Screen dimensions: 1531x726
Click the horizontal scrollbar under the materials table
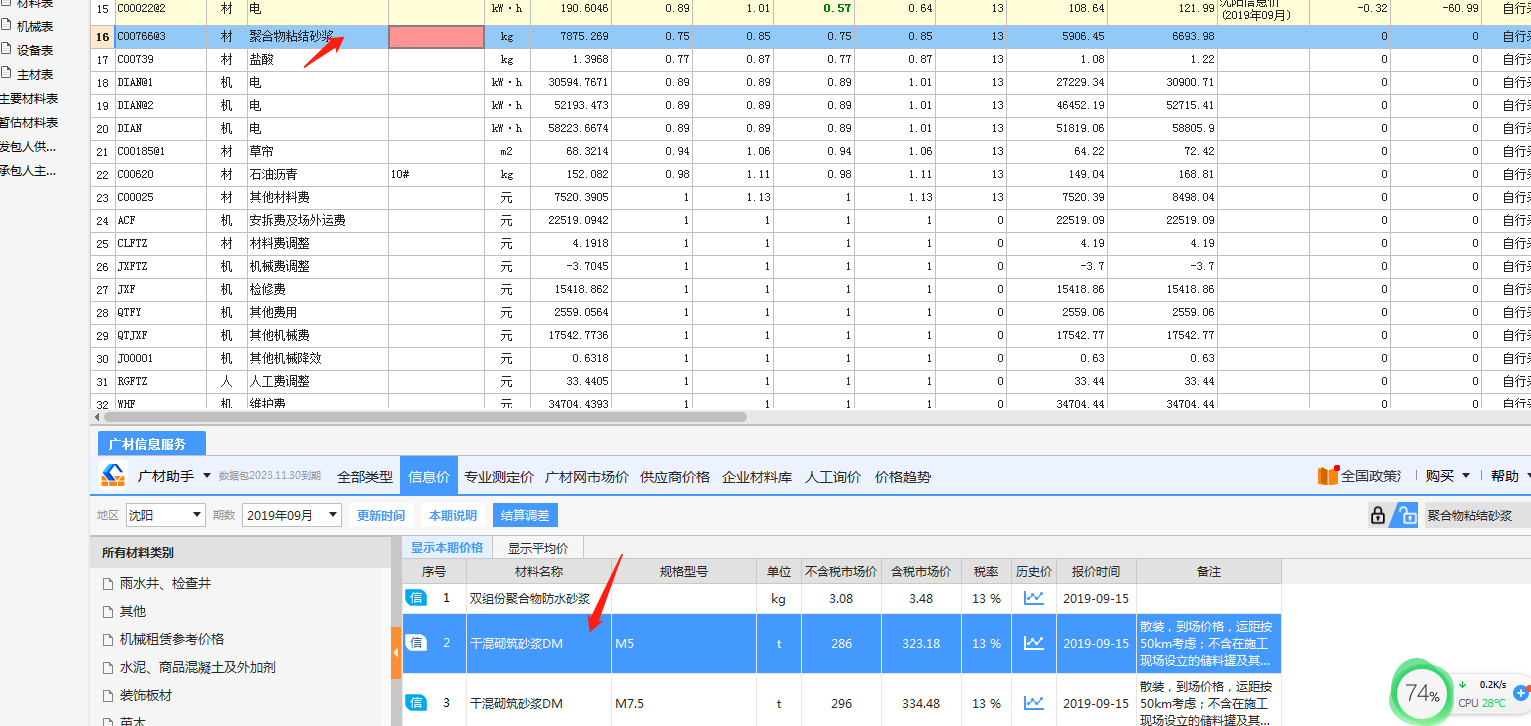(424, 417)
